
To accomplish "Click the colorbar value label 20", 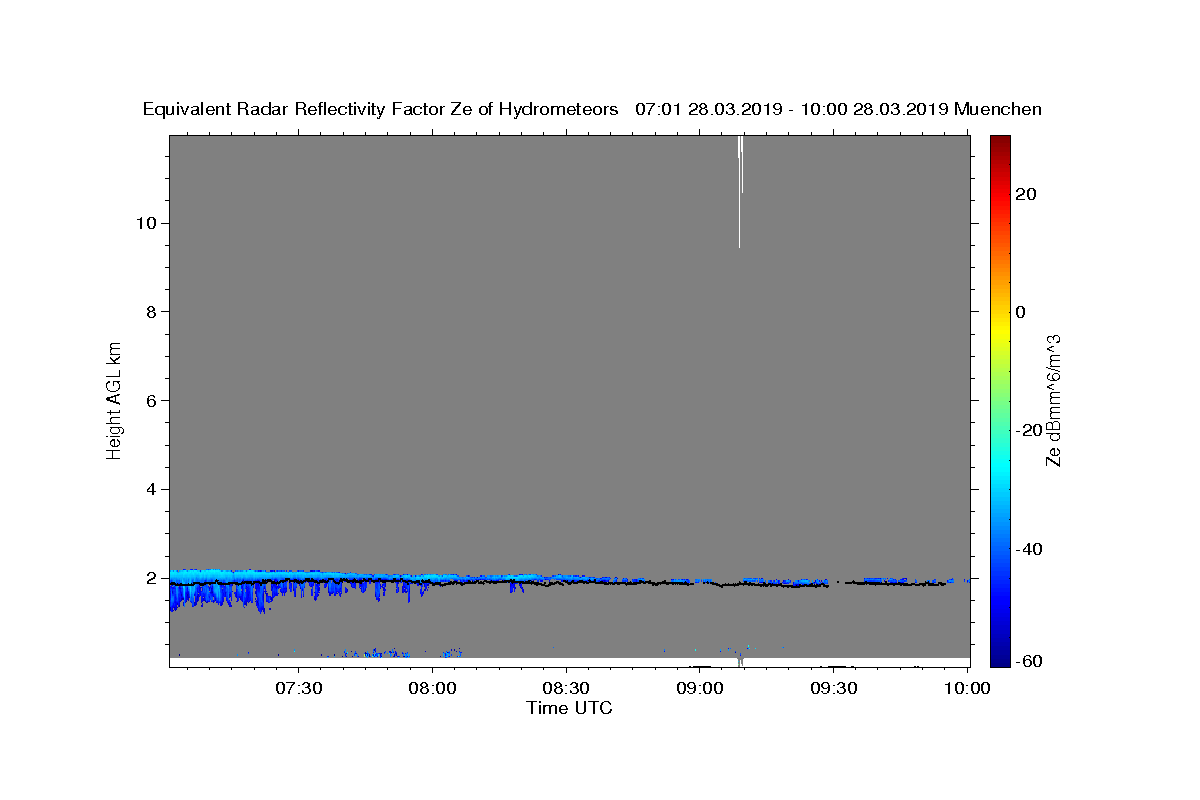I will [1026, 193].
